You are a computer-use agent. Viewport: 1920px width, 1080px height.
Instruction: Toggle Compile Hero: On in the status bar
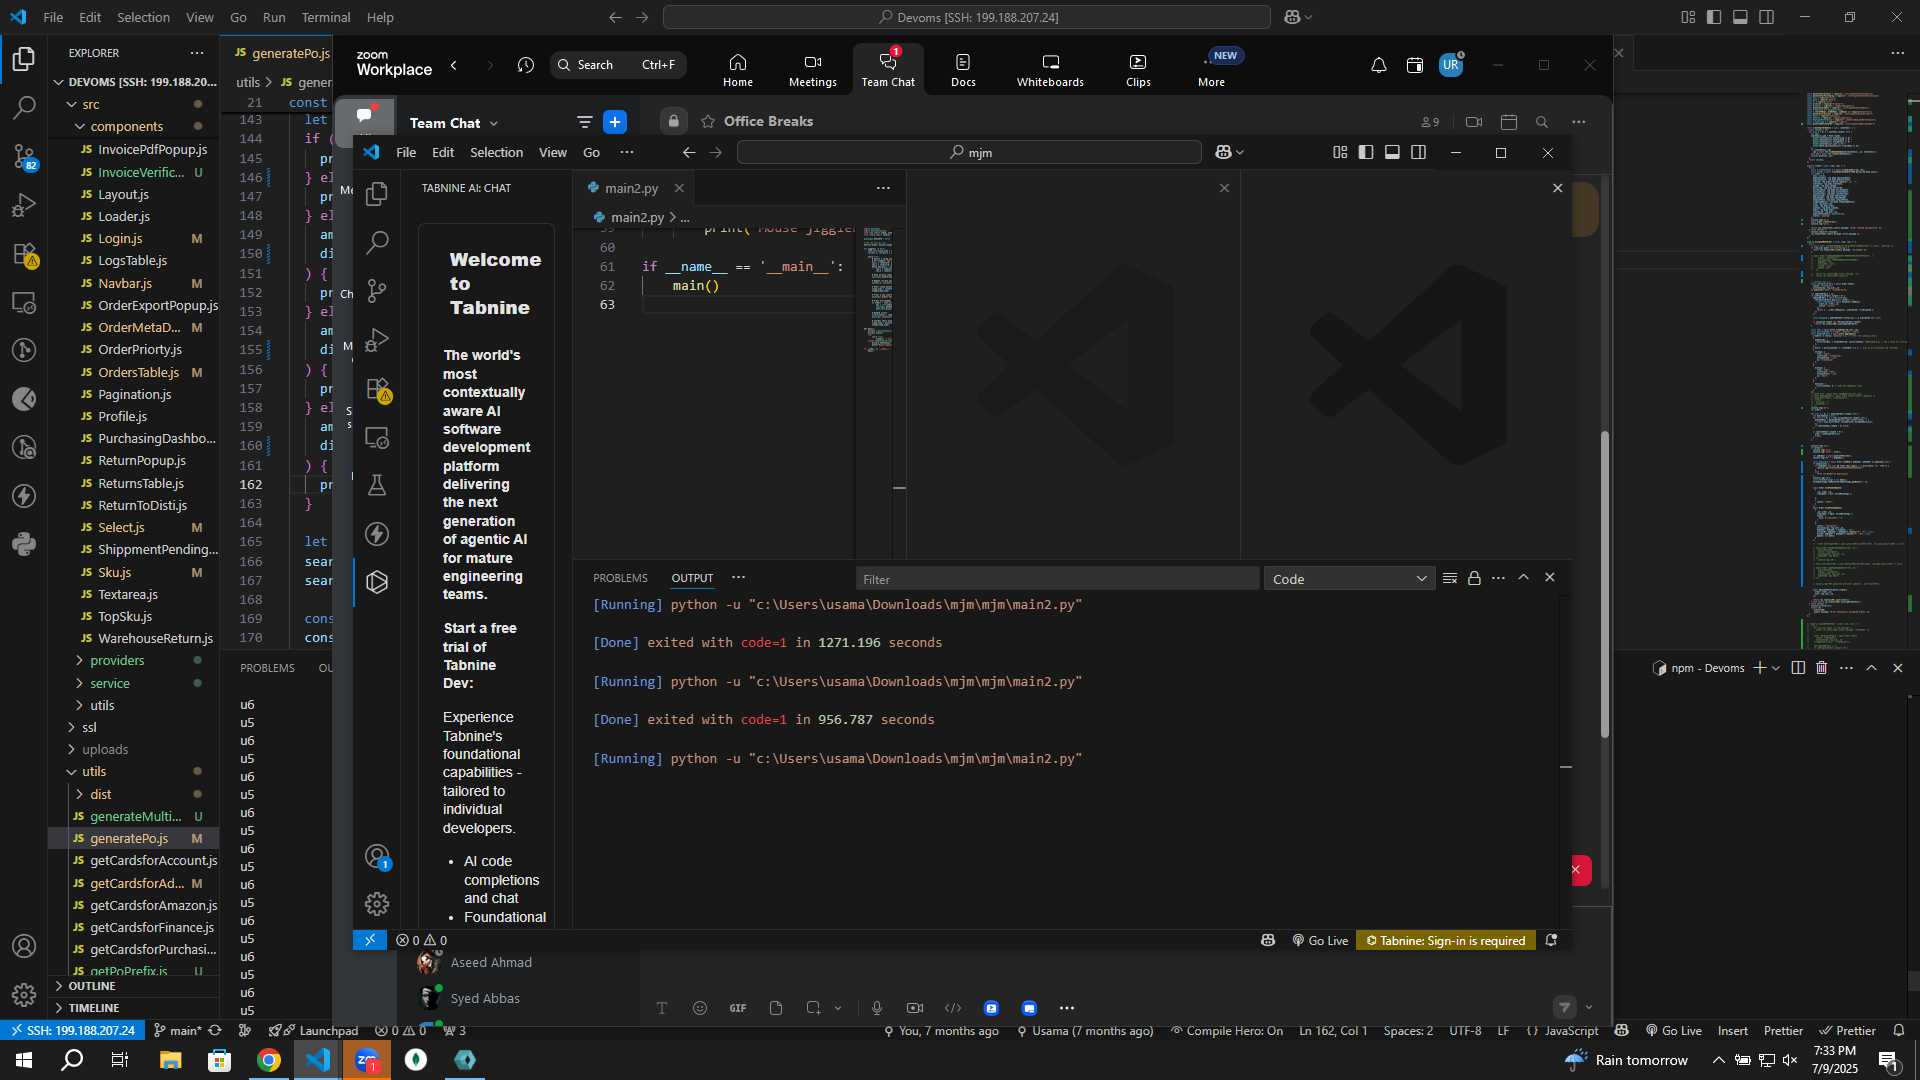click(x=1227, y=1031)
